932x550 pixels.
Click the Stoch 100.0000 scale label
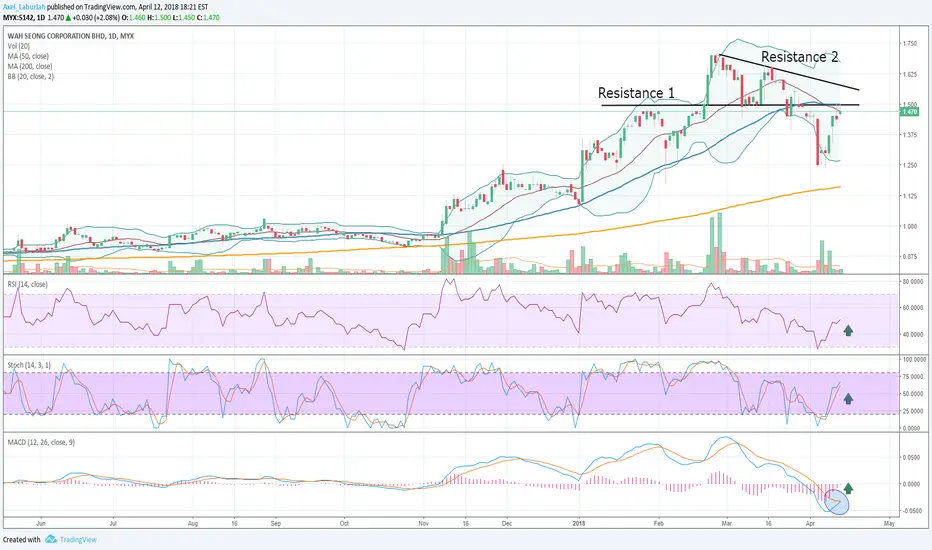tap(914, 360)
